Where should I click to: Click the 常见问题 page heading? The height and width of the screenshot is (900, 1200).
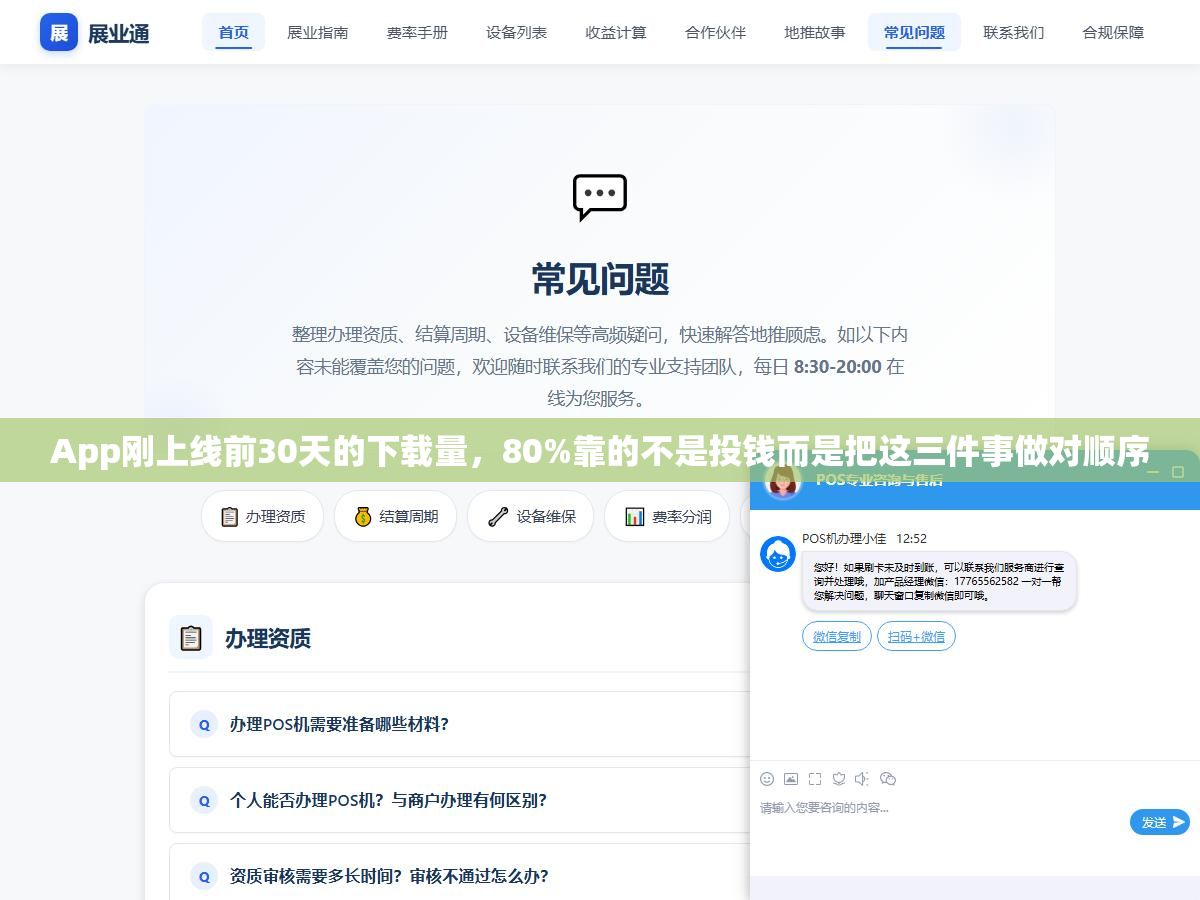pyautogui.click(x=600, y=279)
